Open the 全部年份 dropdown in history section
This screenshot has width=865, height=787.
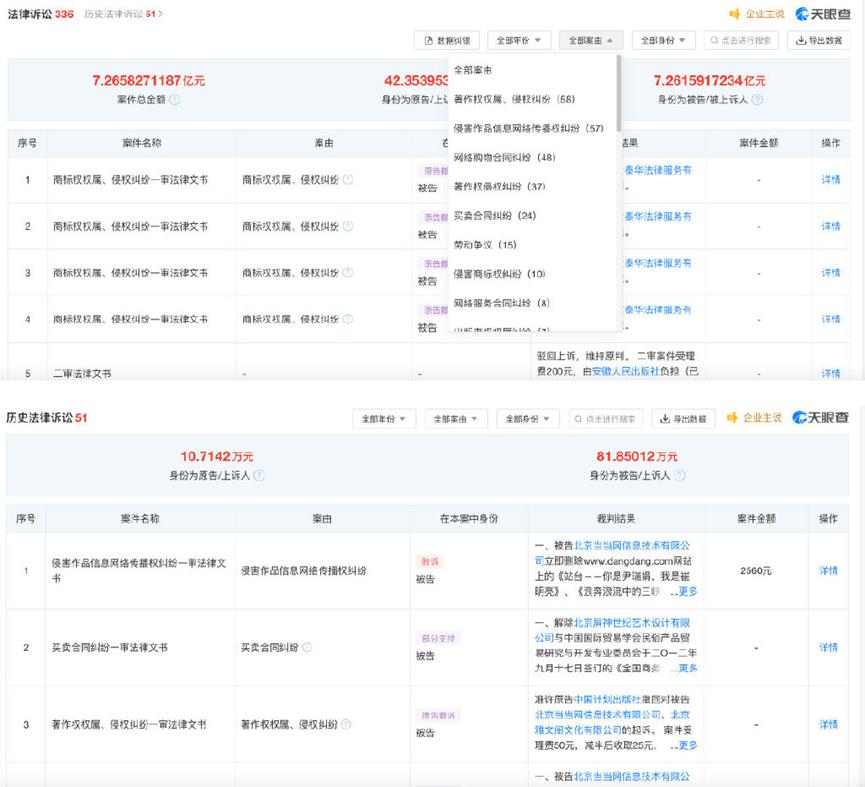(380, 418)
